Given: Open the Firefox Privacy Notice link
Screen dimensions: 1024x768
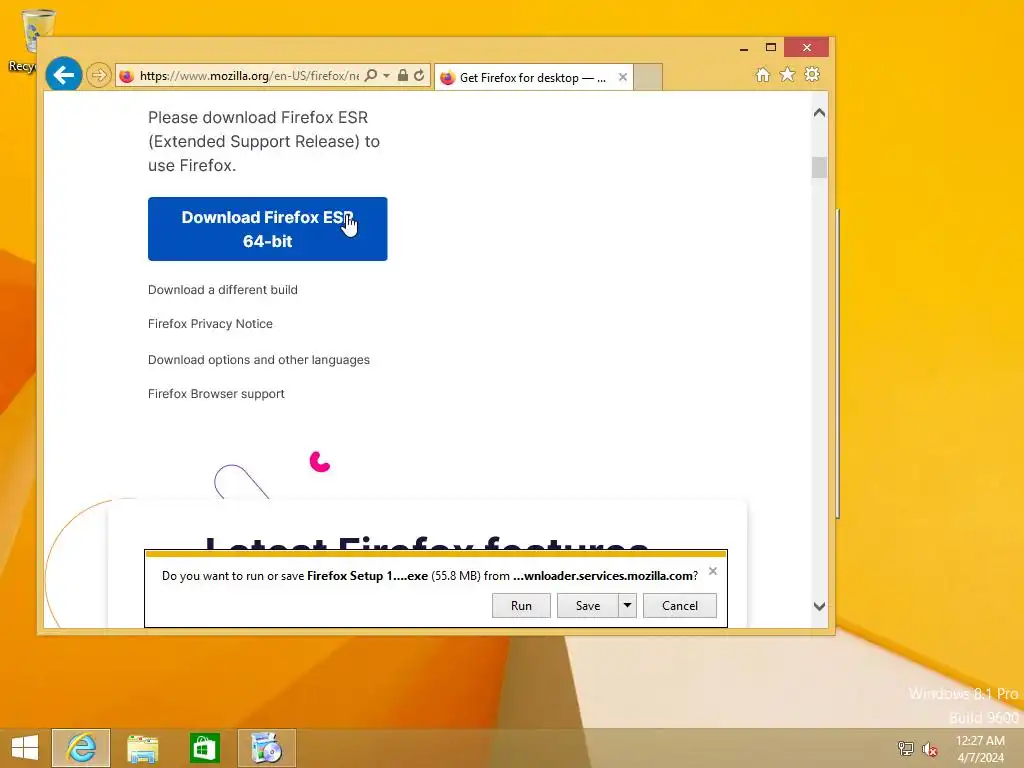Looking at the screenshot, I should tap(210, 323).
